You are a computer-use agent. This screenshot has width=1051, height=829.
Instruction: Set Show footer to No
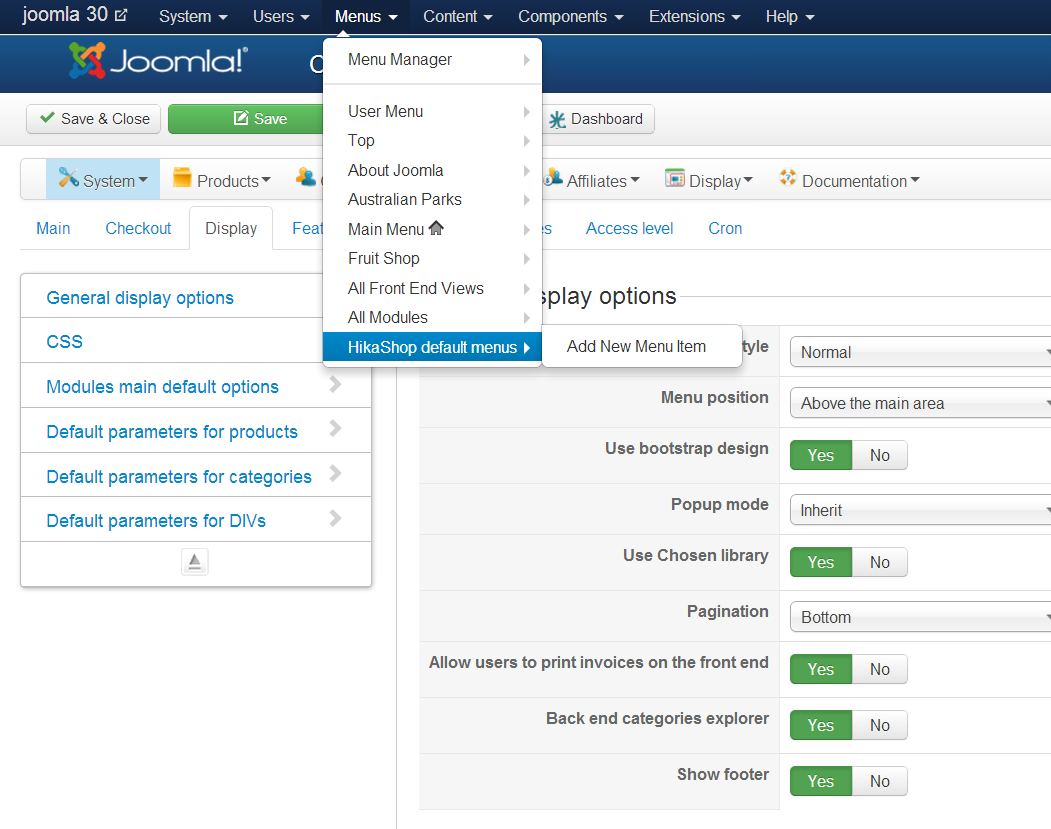coord(879,781)
